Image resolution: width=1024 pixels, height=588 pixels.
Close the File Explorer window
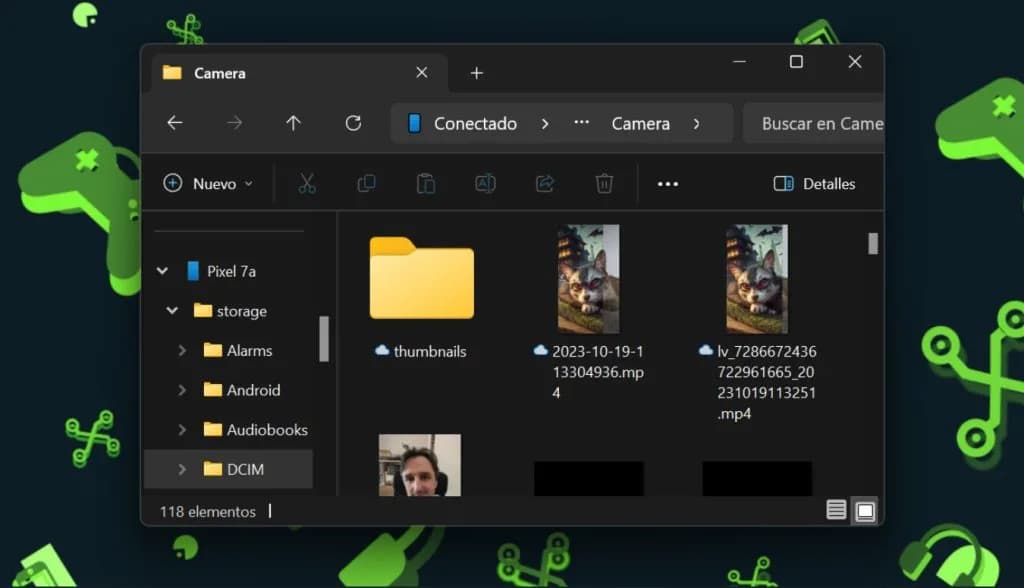(855, 61)
